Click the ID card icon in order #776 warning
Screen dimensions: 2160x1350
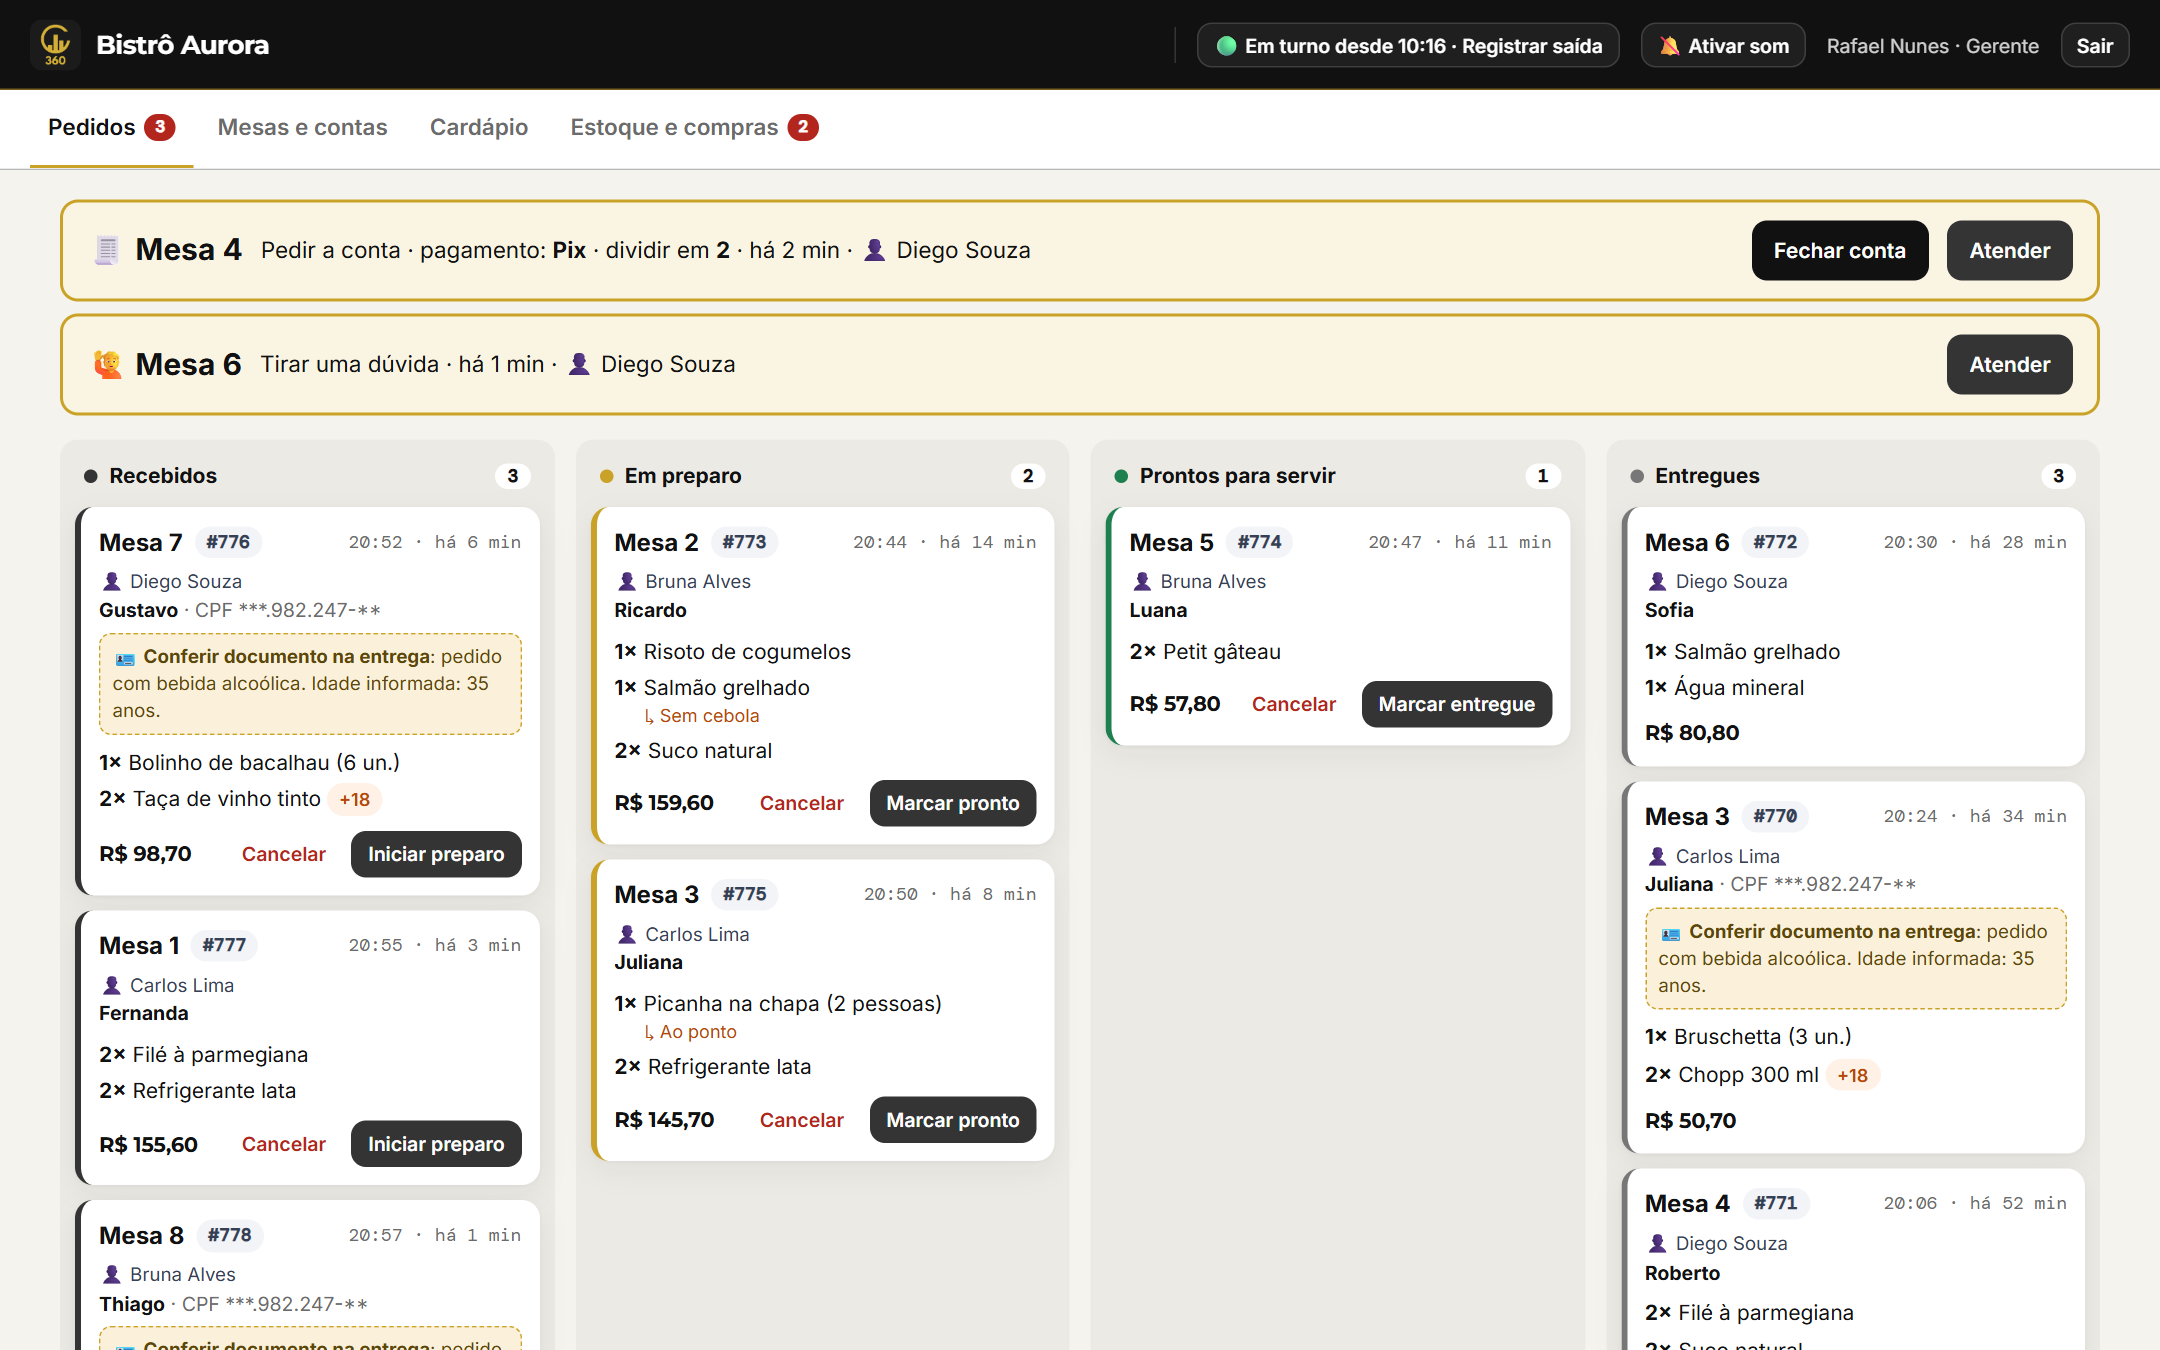(x=125, y=658)
